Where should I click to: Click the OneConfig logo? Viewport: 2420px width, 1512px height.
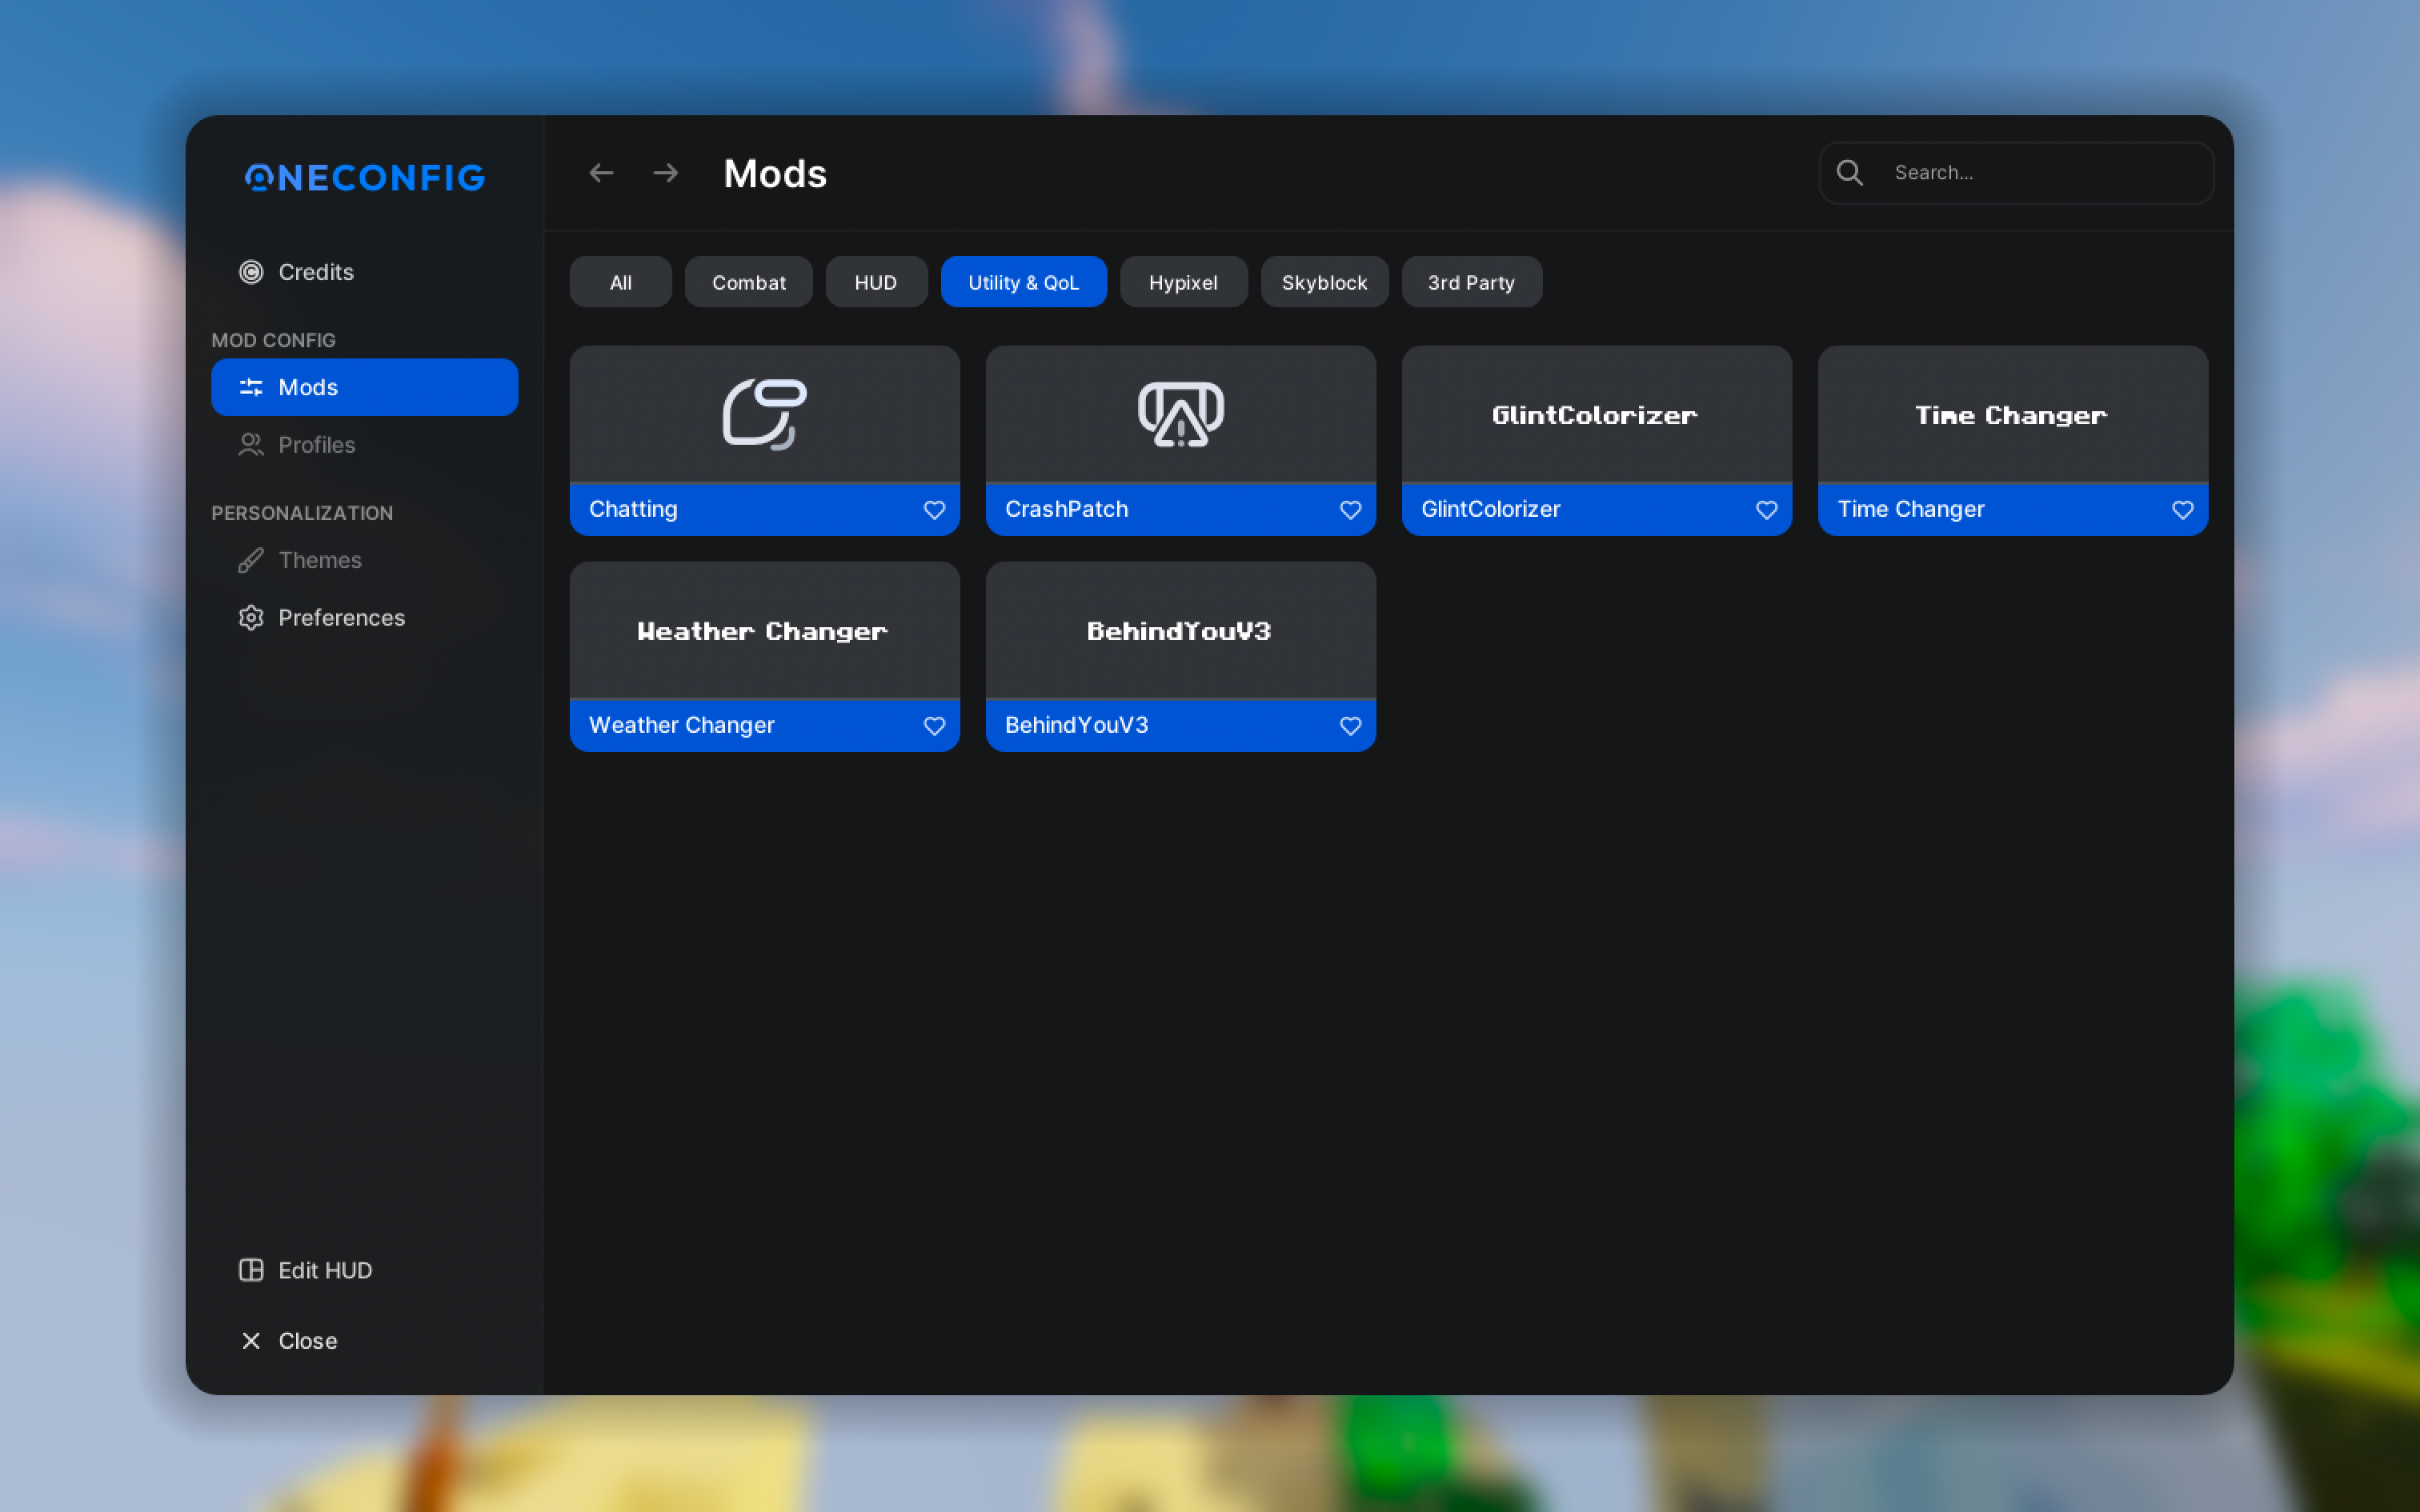[365, 178]
